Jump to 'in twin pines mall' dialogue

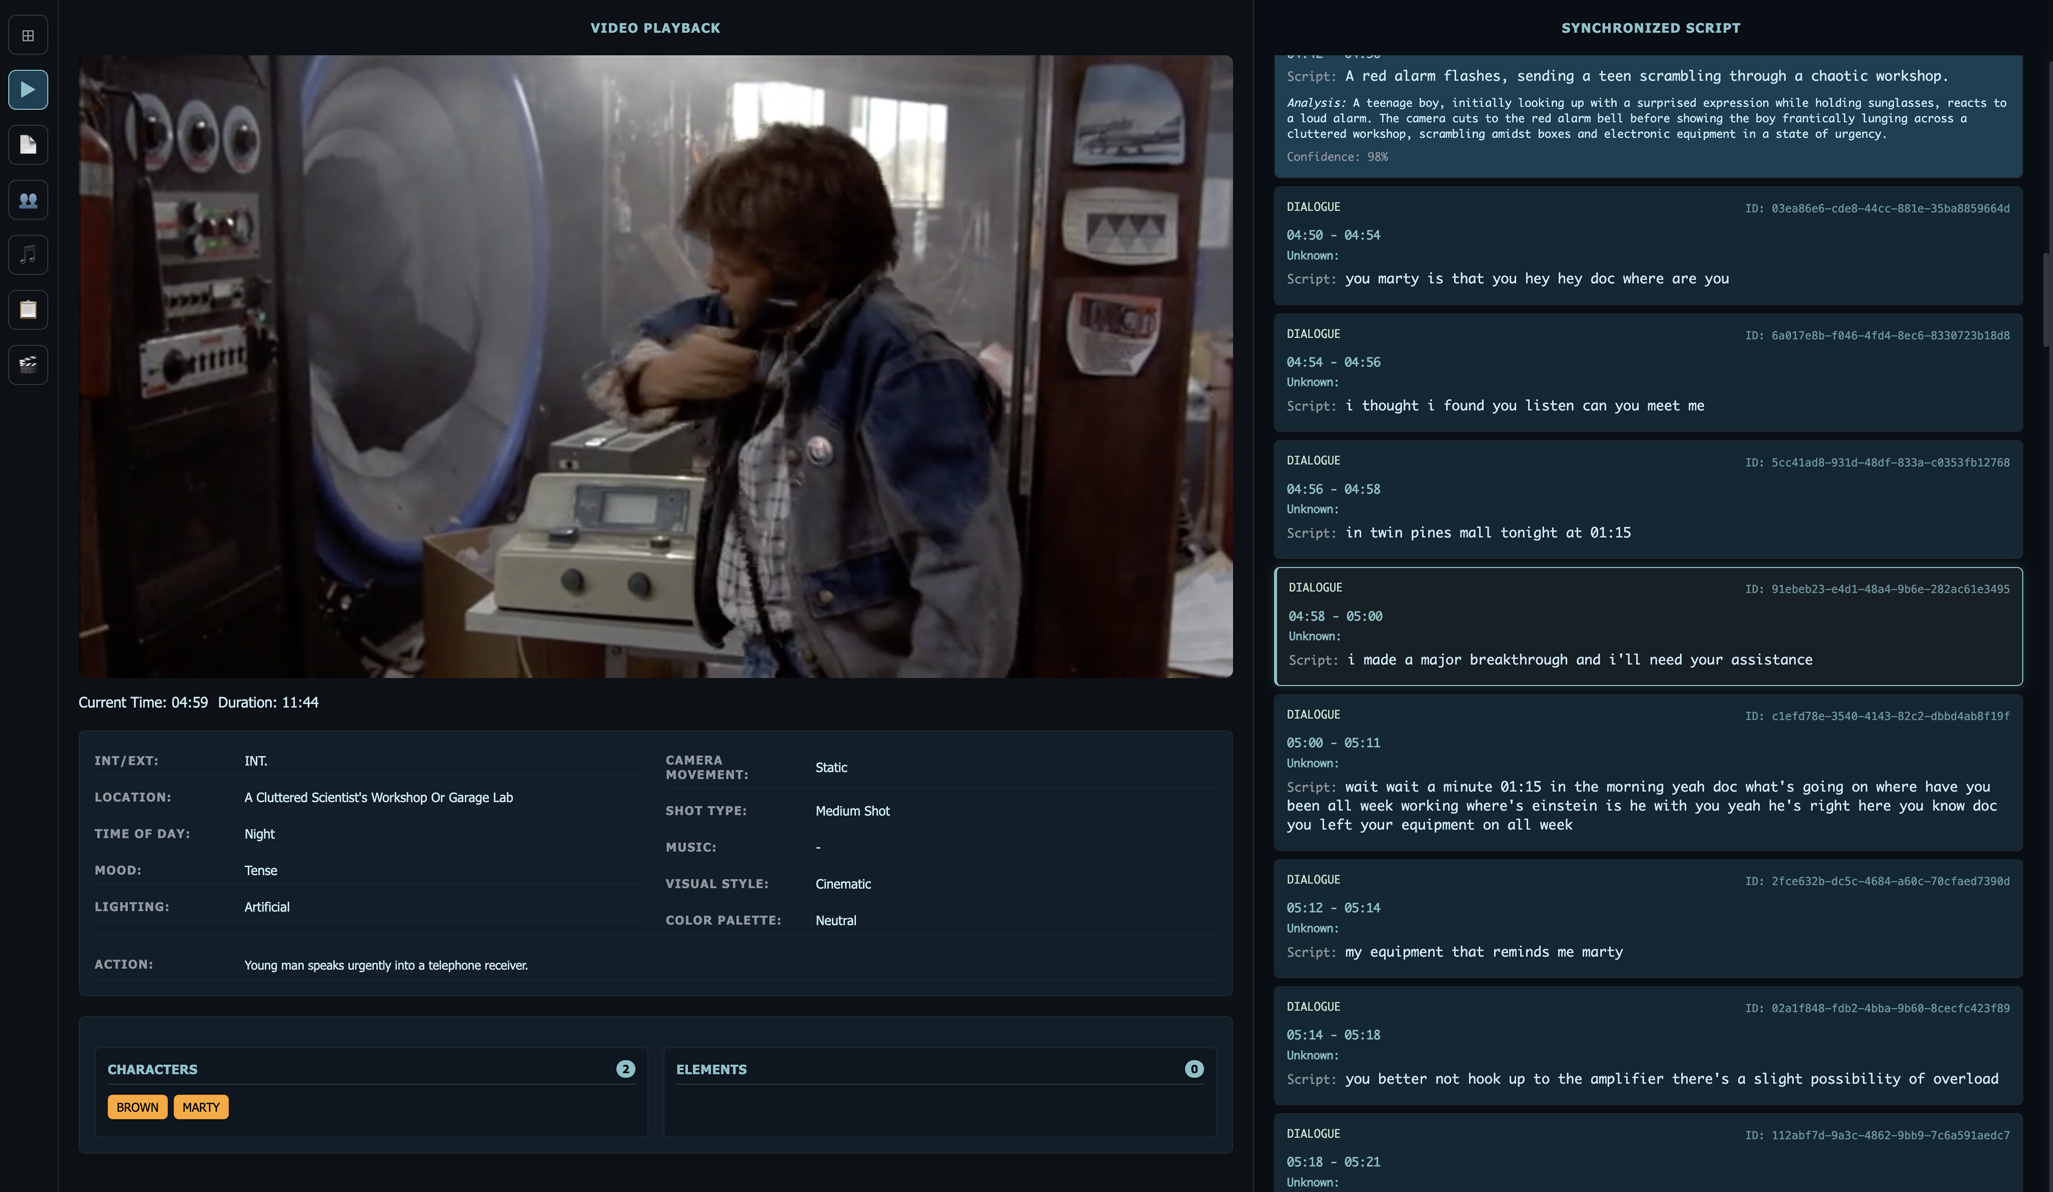click(x=1647, y=500)
